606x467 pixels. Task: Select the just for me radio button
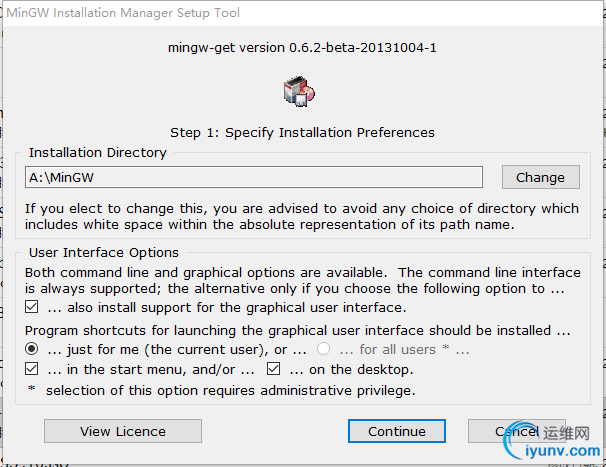pos(32,349)
